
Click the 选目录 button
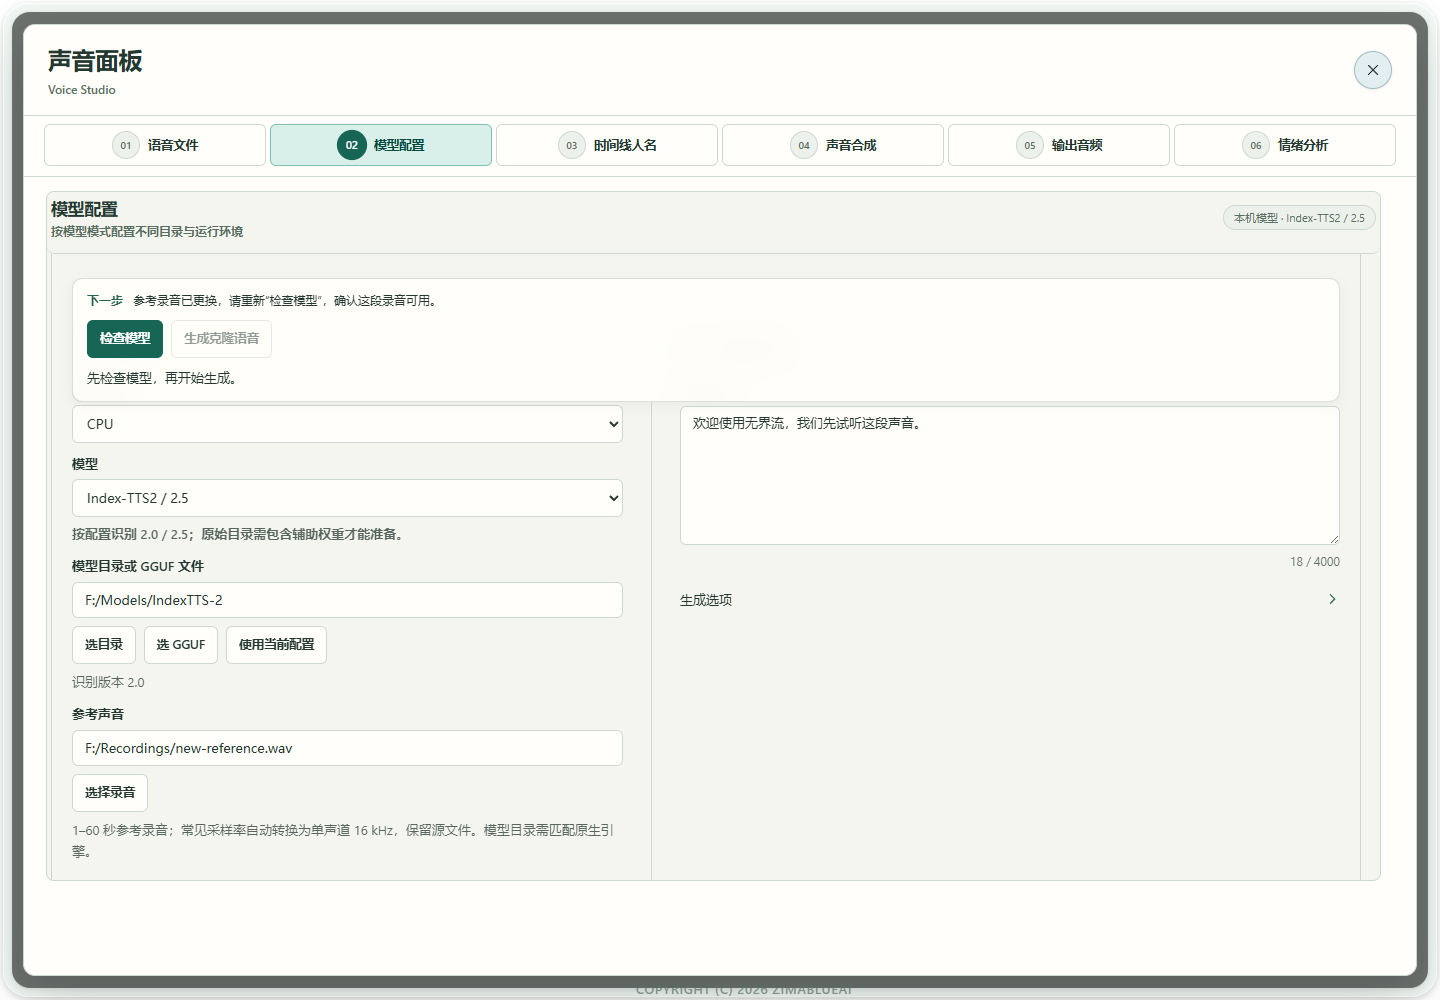point(104,645)
